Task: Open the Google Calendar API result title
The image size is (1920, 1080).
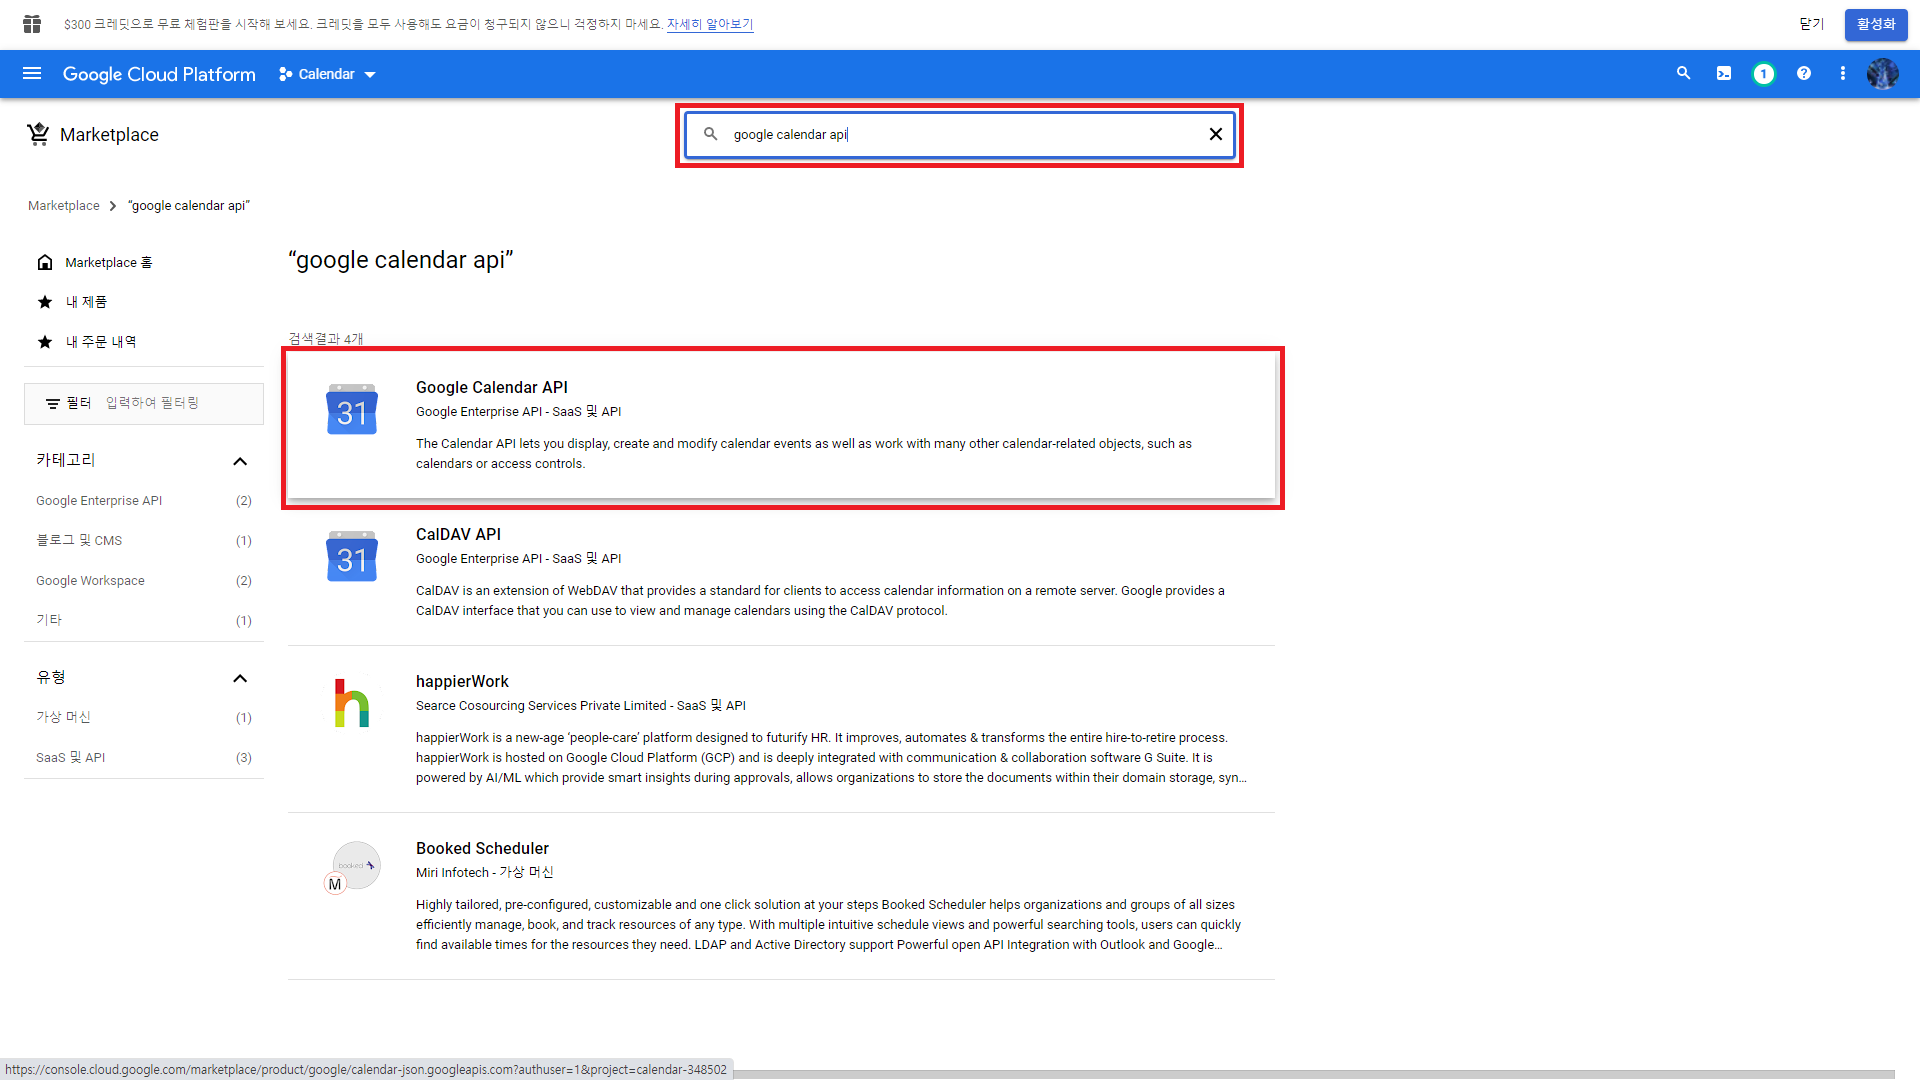Action: [x=492, y=388]
